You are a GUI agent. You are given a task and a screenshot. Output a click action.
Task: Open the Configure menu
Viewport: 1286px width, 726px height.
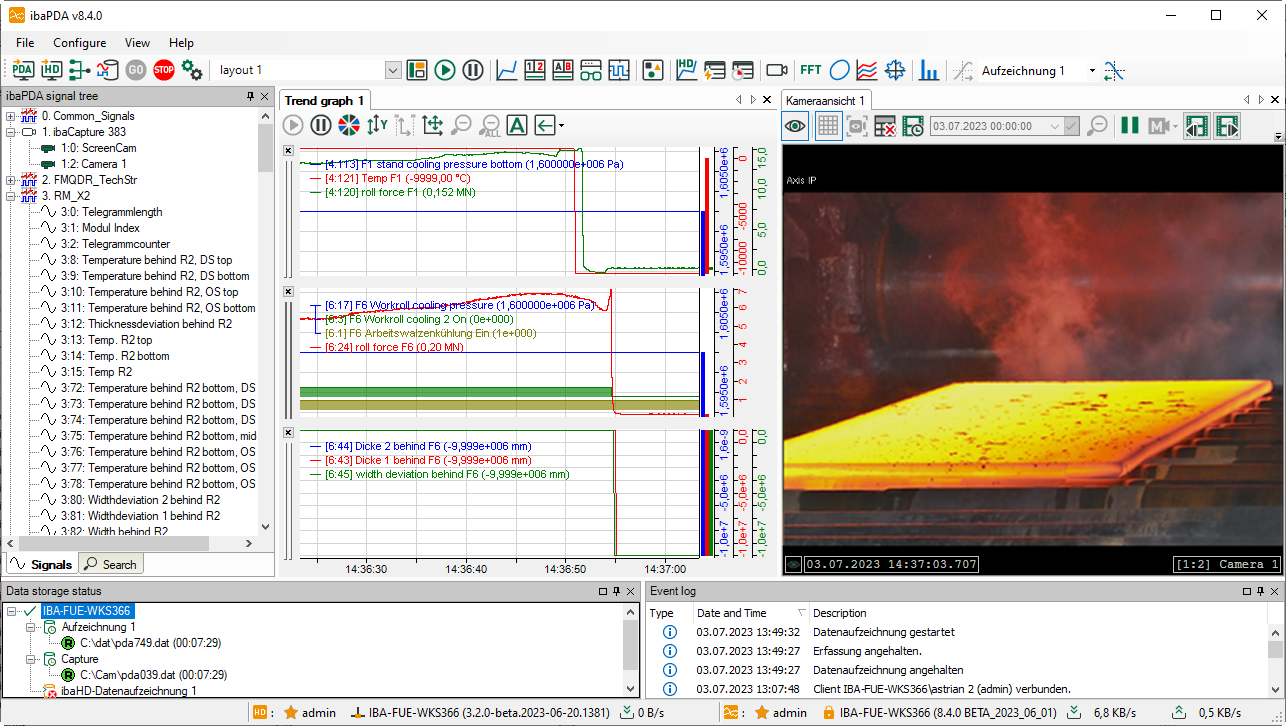79,43
